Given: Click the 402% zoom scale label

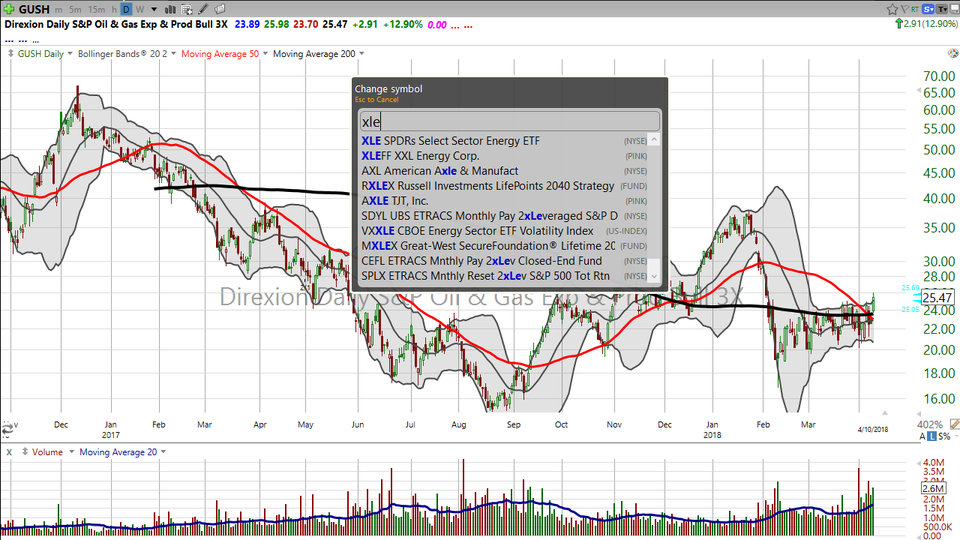Looking at the screenshot, I should click(930, 424).
